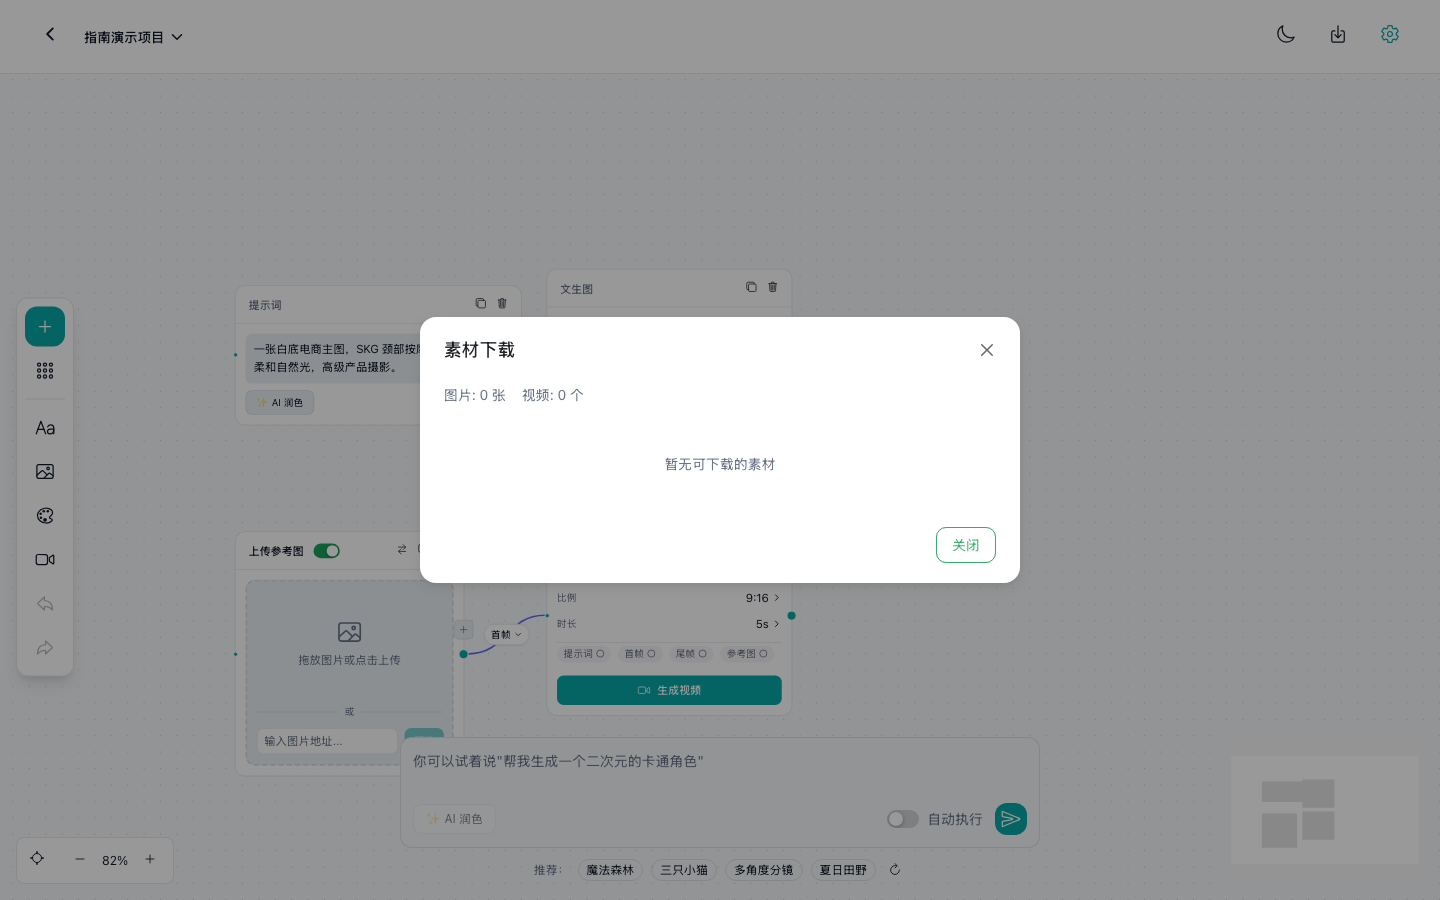
Task: Click the undo arrow in sidebar
Action: [45, 604]
